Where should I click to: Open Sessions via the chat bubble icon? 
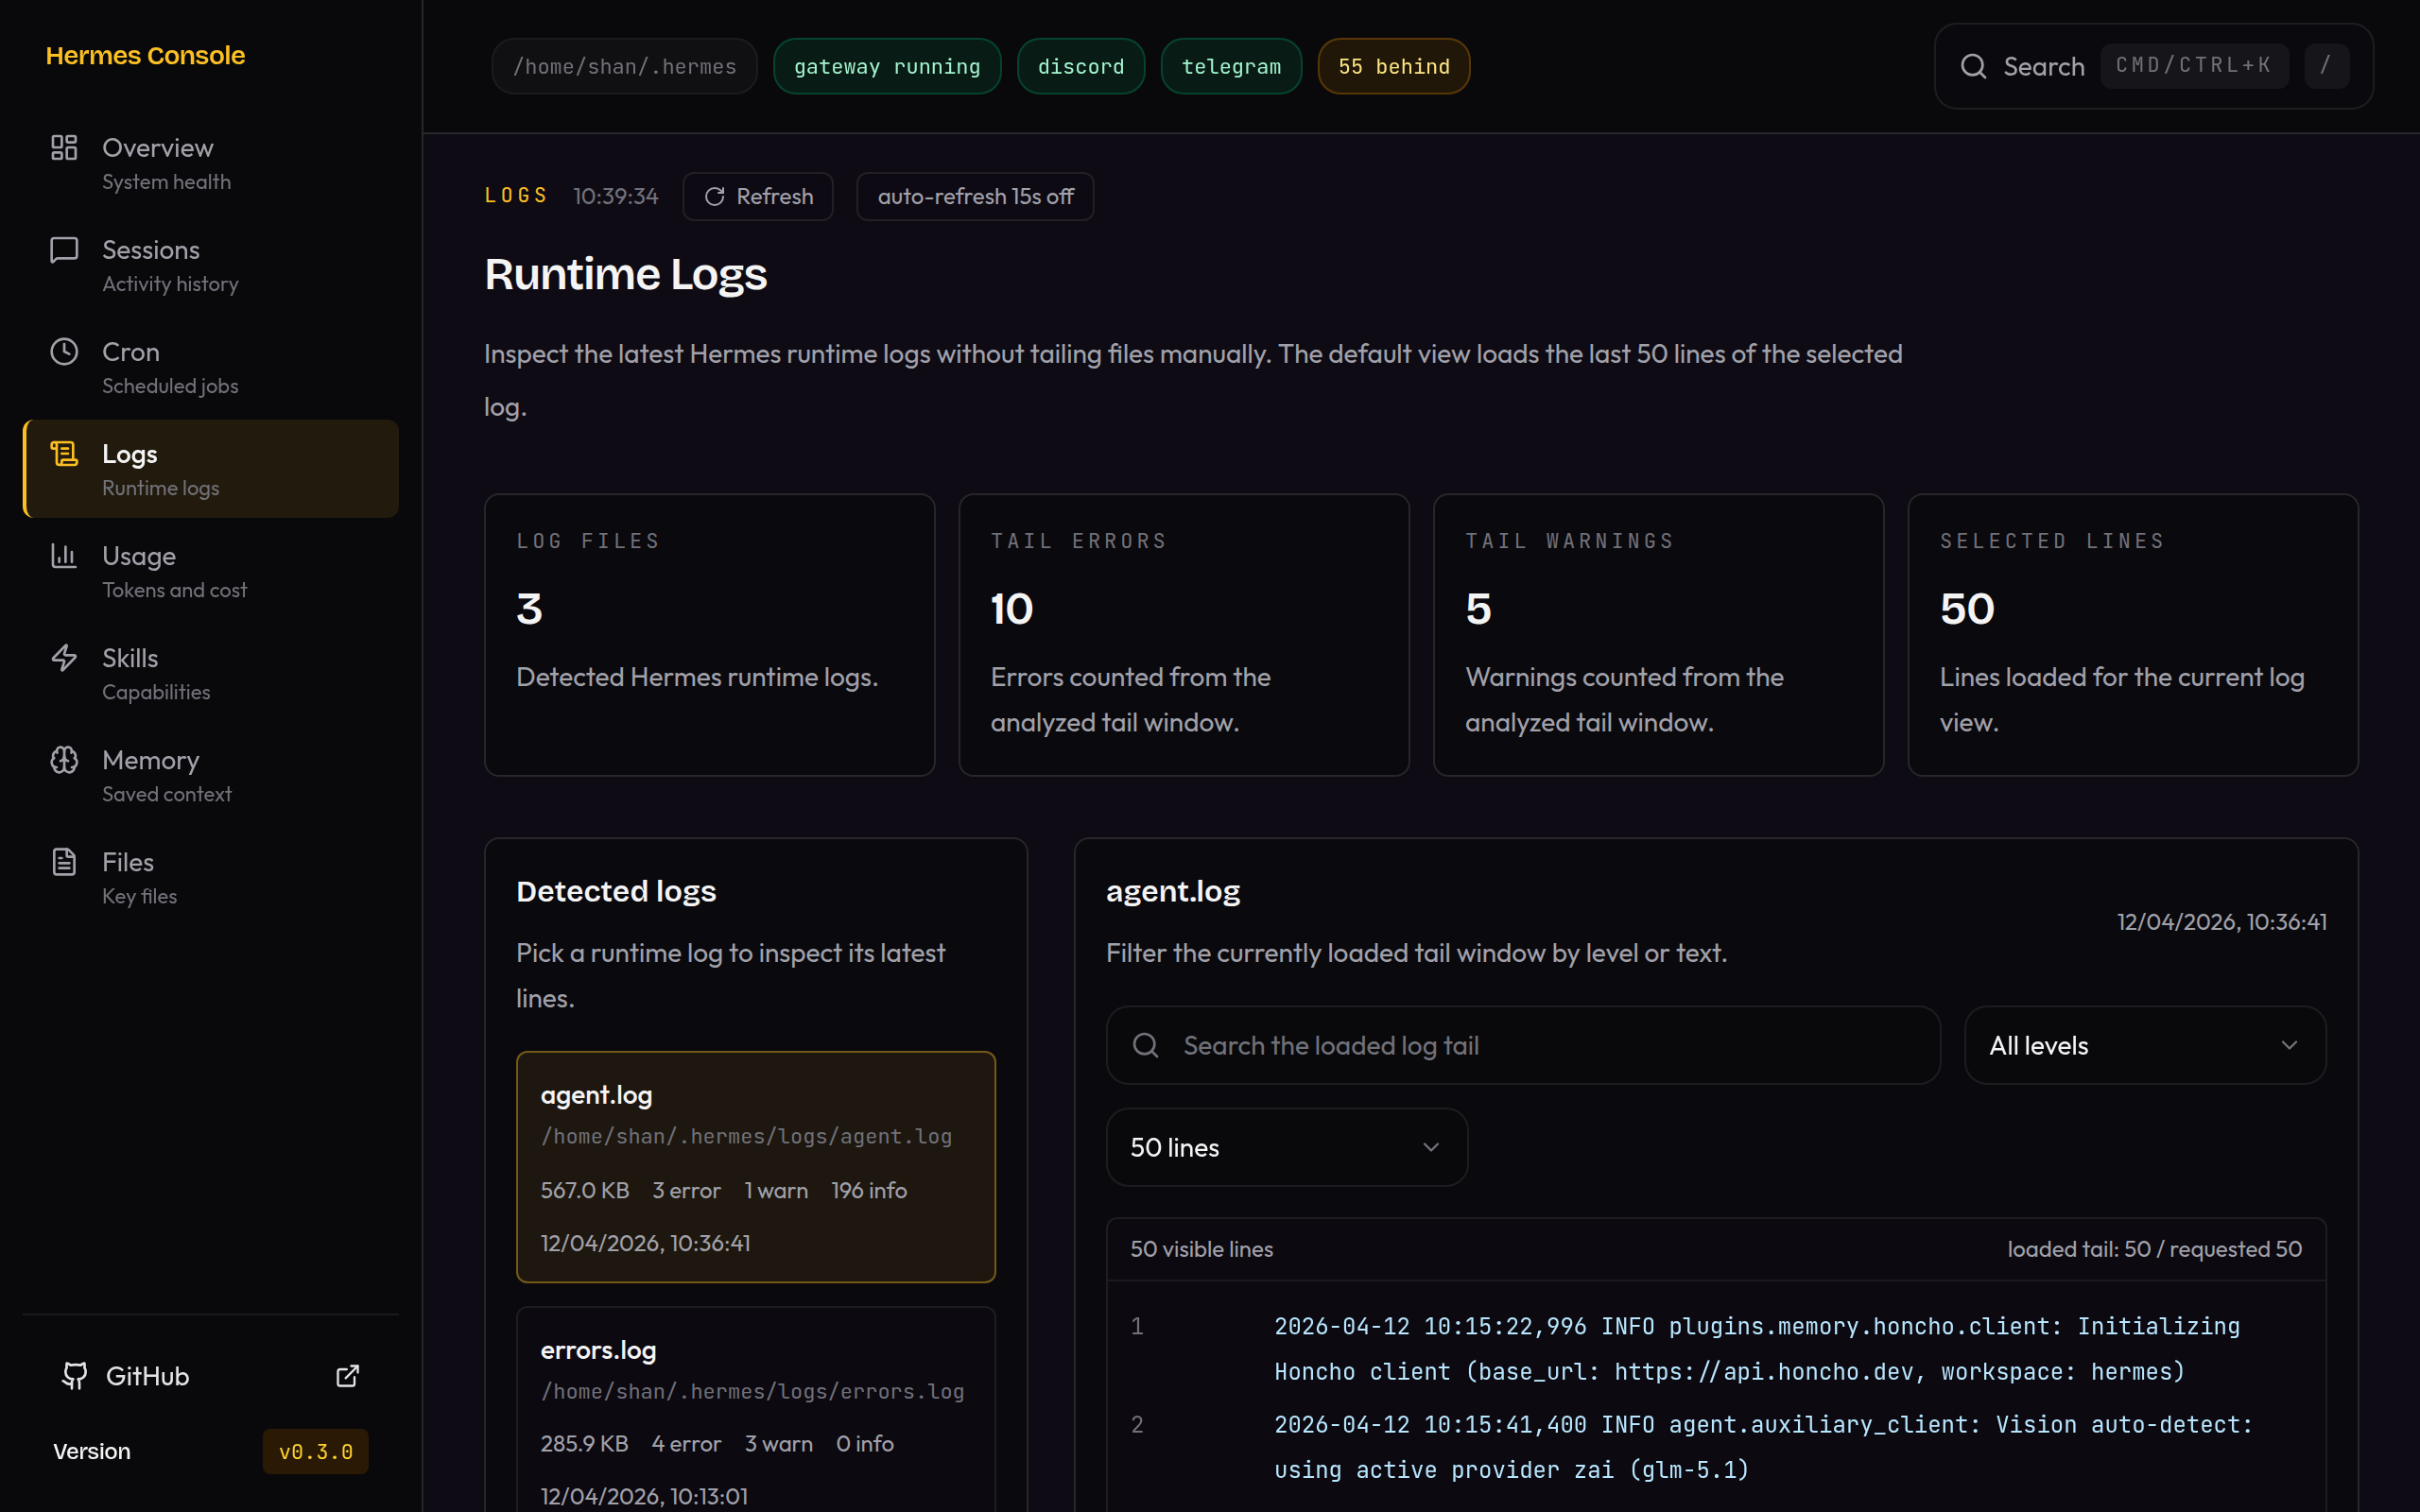coord(64,249)
